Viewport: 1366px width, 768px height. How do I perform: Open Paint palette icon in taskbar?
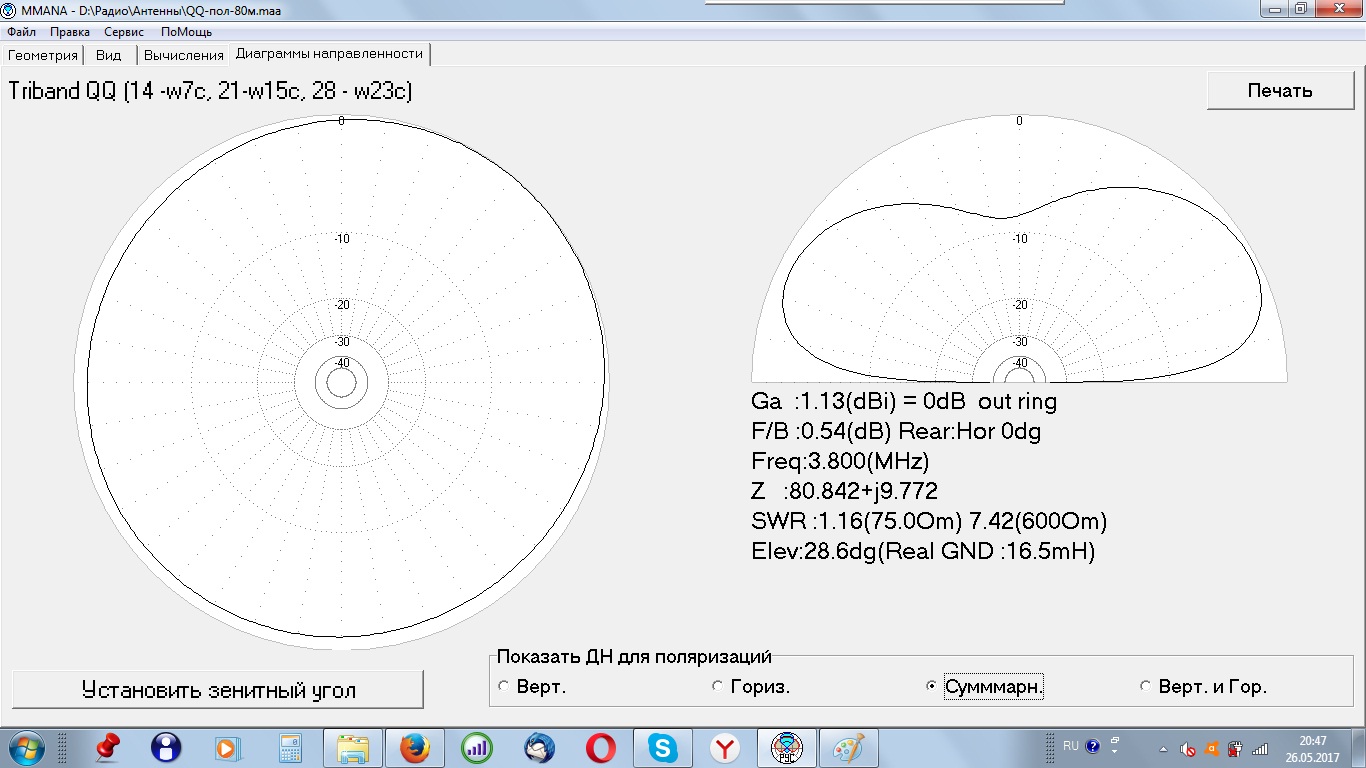(849, 747)
